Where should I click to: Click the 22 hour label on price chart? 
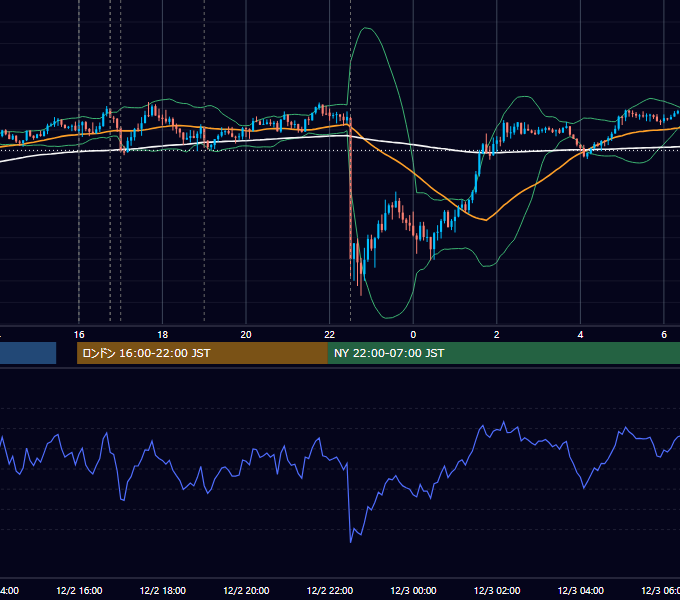pyautogui.click(x=330, y=335)
